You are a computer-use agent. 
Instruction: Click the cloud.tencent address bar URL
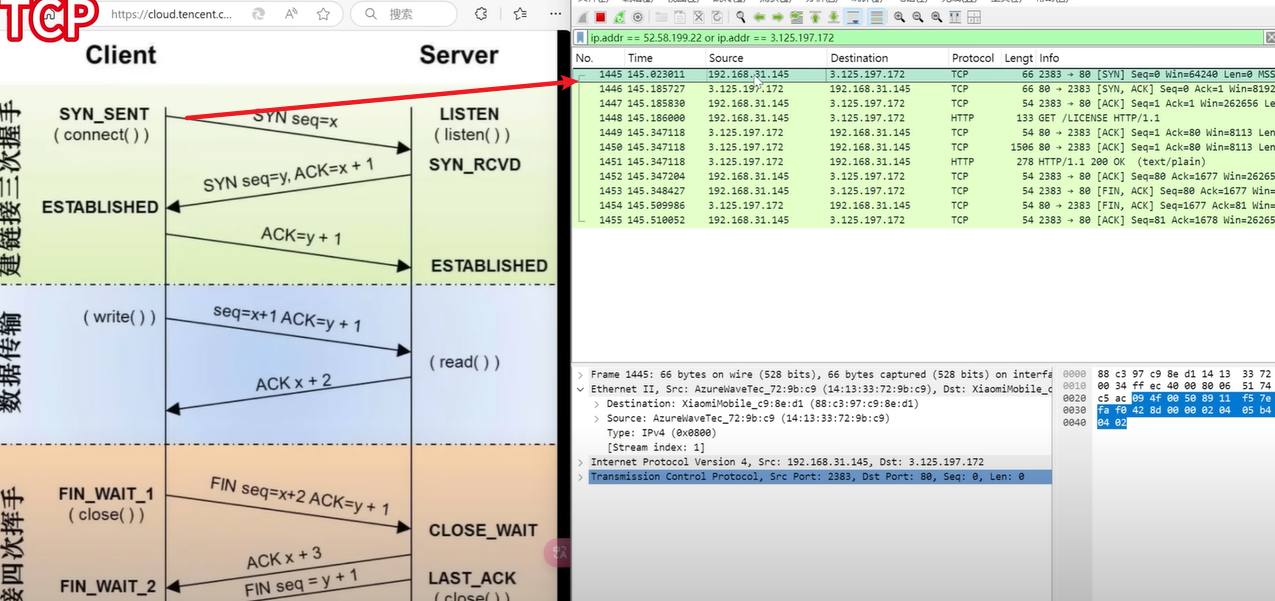(171, 14)
